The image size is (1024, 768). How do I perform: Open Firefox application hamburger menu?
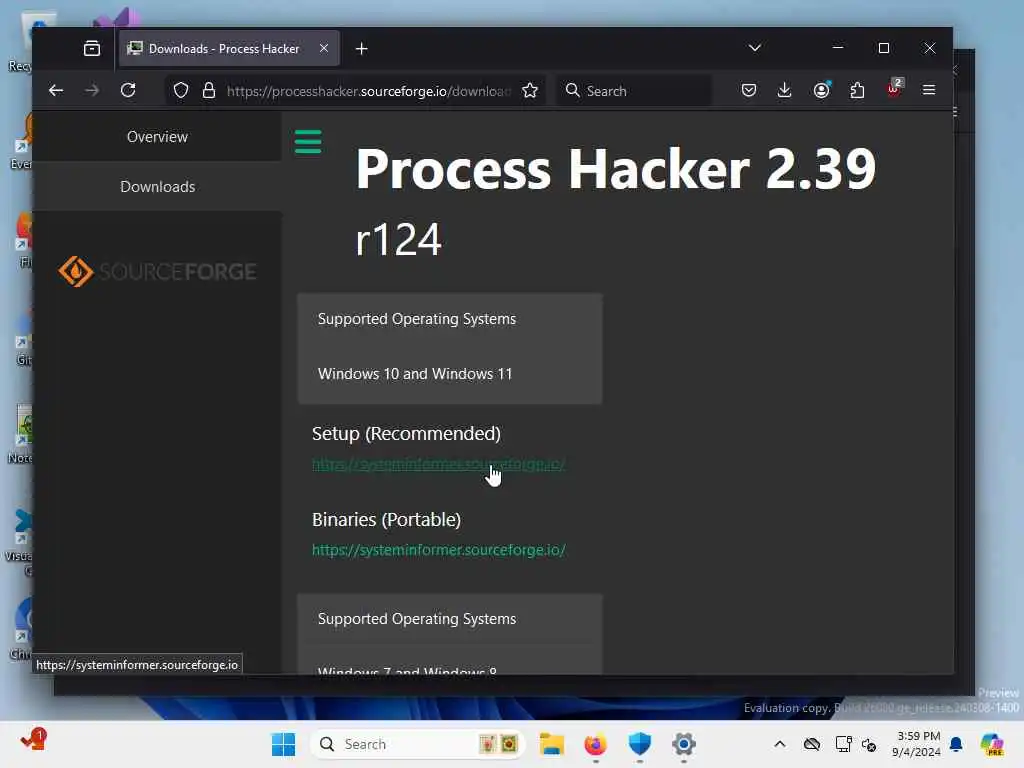pyautogui.click(x=929, y=90)
